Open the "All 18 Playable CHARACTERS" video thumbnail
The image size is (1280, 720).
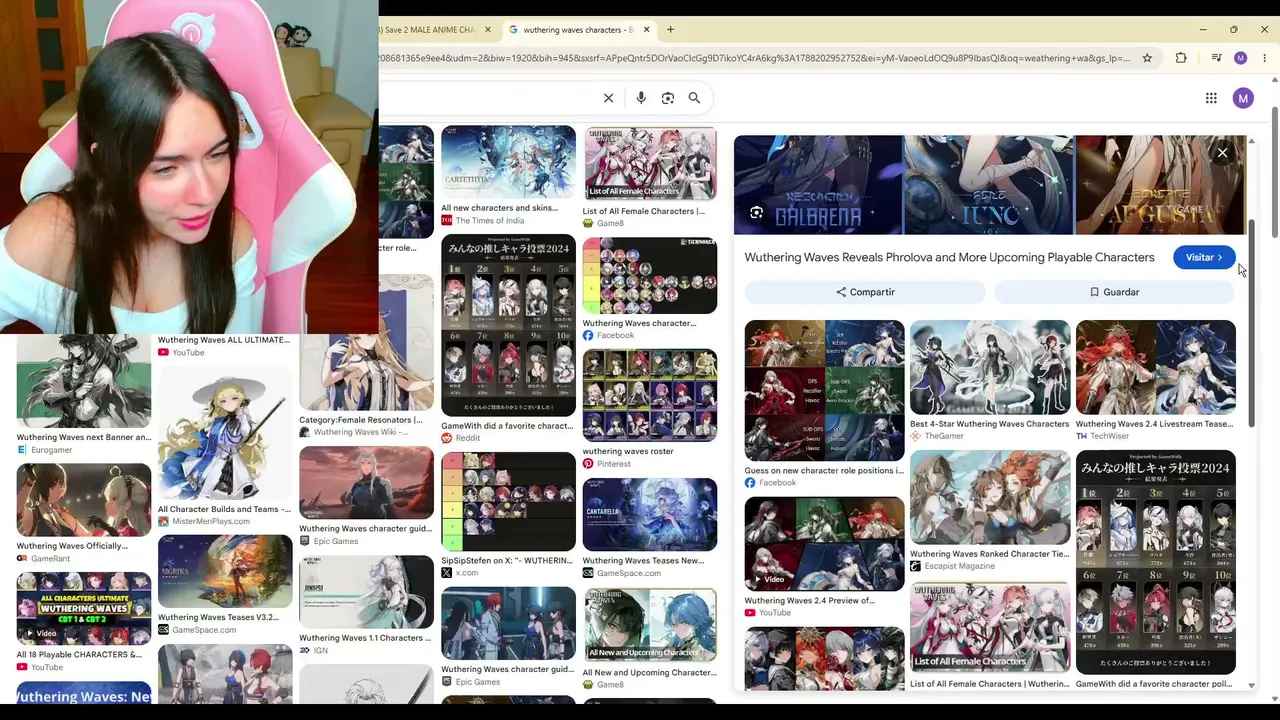pos(84,609)
